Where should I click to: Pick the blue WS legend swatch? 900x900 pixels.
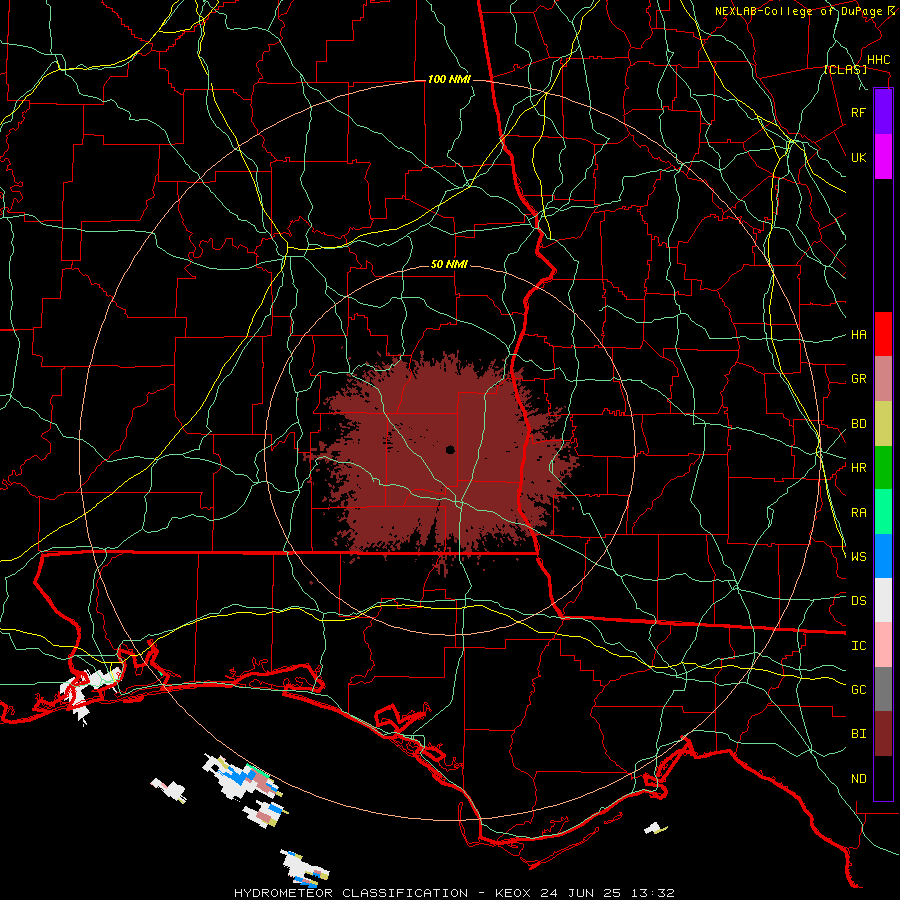pyautogui.click(x=883, y=556)
